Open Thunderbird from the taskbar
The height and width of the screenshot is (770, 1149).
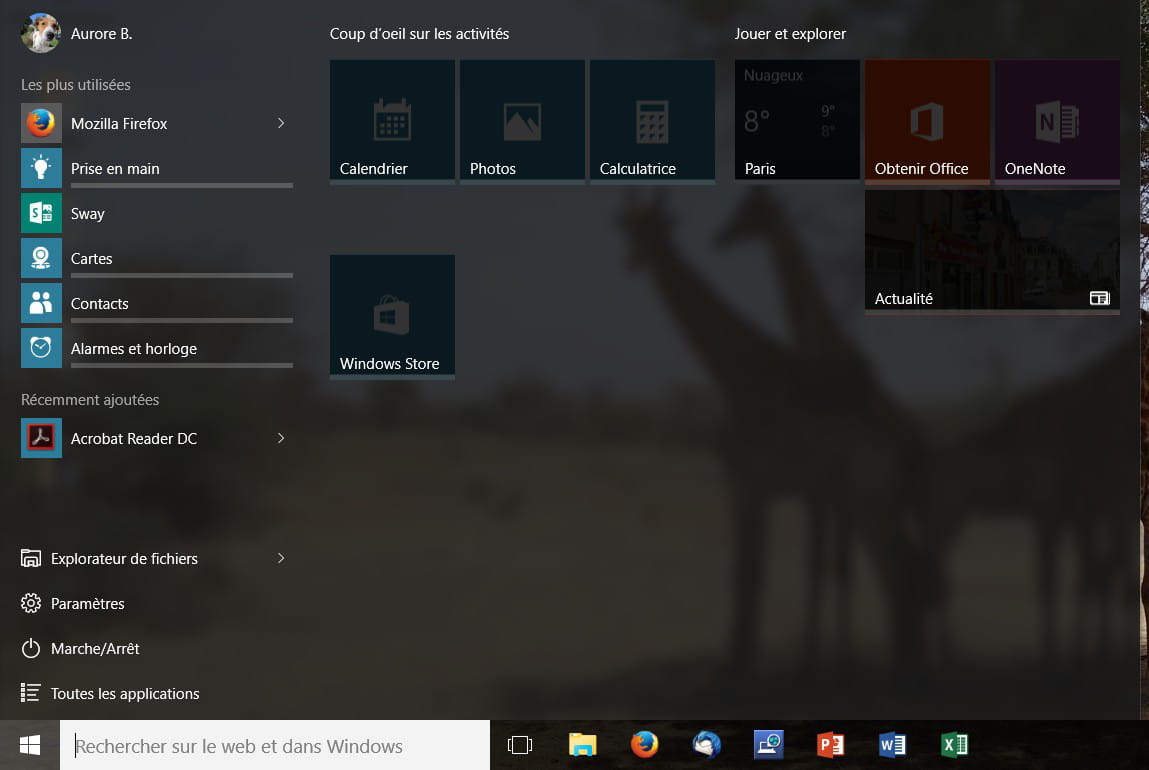(x=706, y=744)
